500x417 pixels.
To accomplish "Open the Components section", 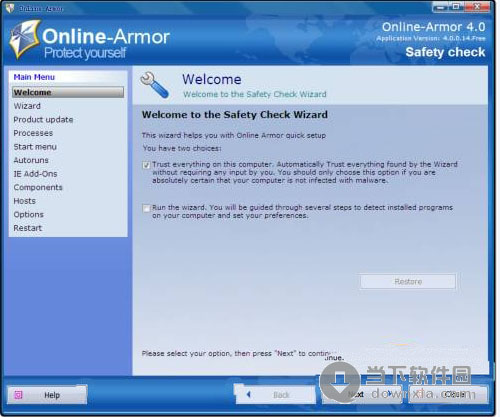I will click(38, 187).
